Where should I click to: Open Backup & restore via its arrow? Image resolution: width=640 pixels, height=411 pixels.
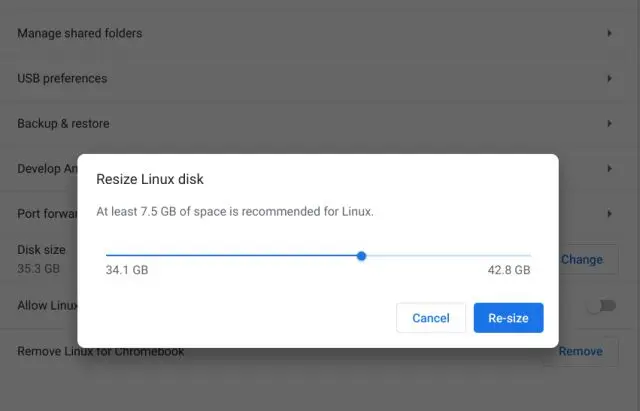[x=609, y=123]
